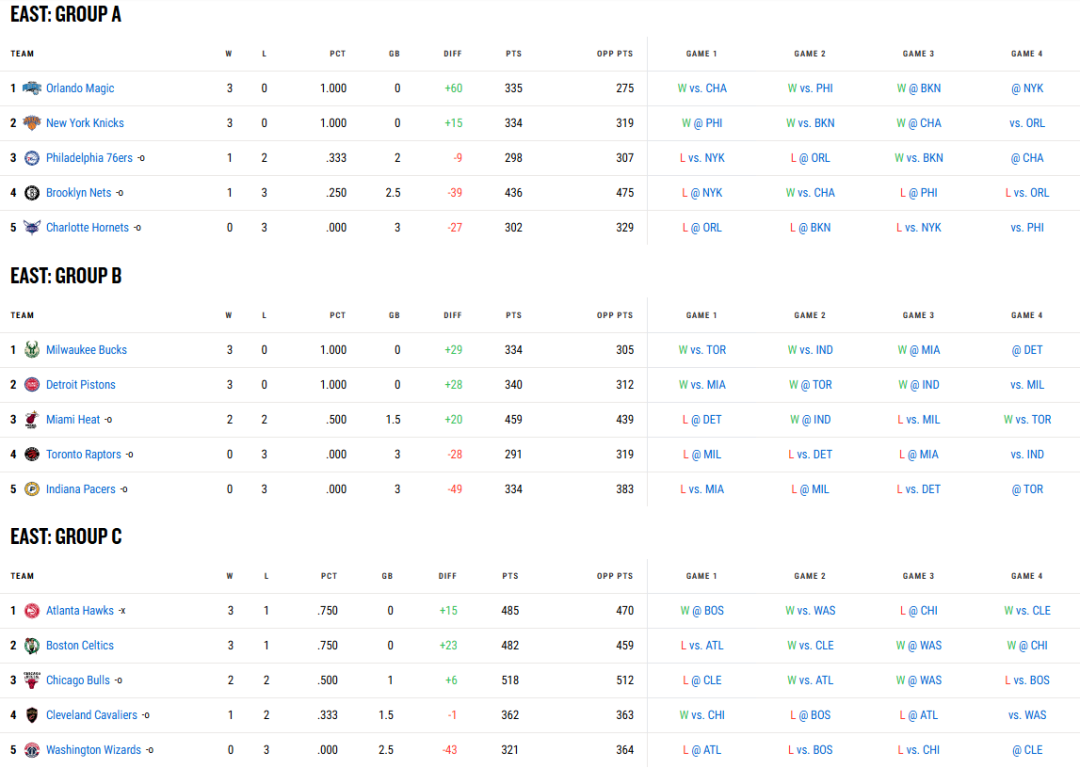Click the Charlotte Hornets logo
Screen dimensions: 1080x768
coord(32,228)
